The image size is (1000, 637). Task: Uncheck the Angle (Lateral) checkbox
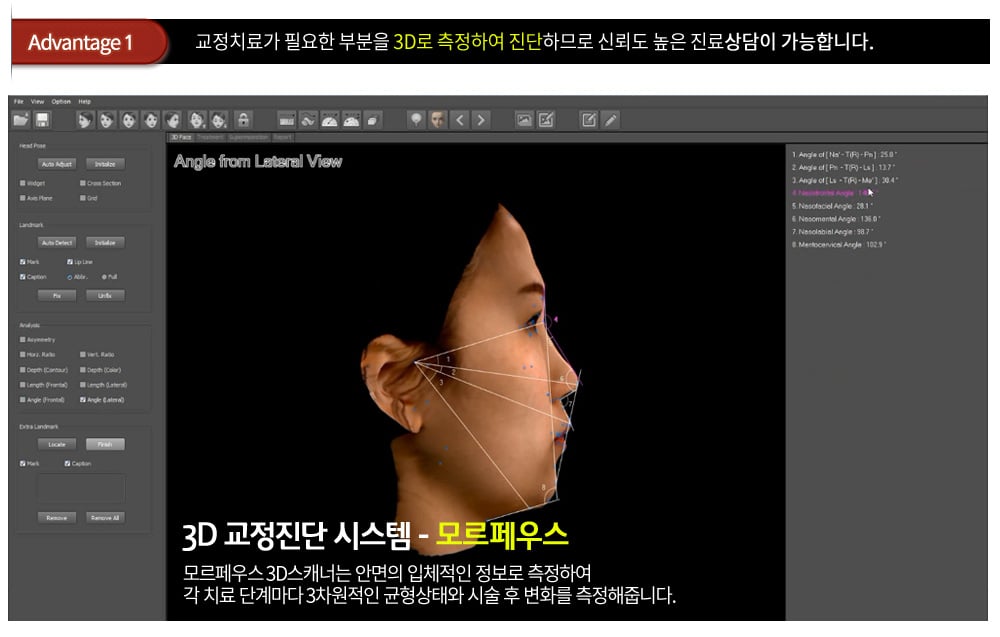tap(83, 400)
